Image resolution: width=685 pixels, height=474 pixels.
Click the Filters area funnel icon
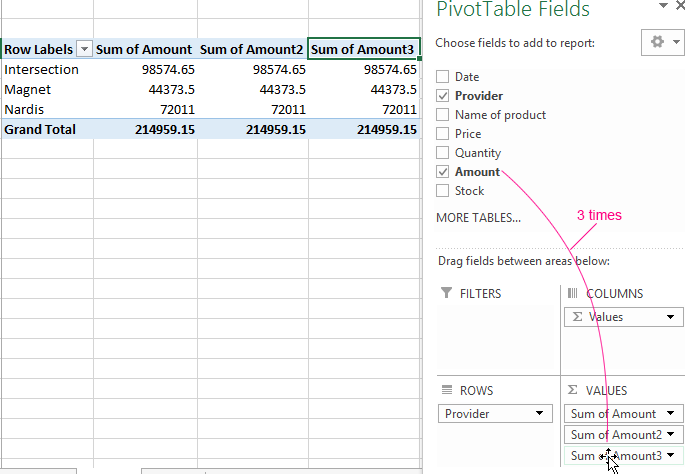point(446,294)
